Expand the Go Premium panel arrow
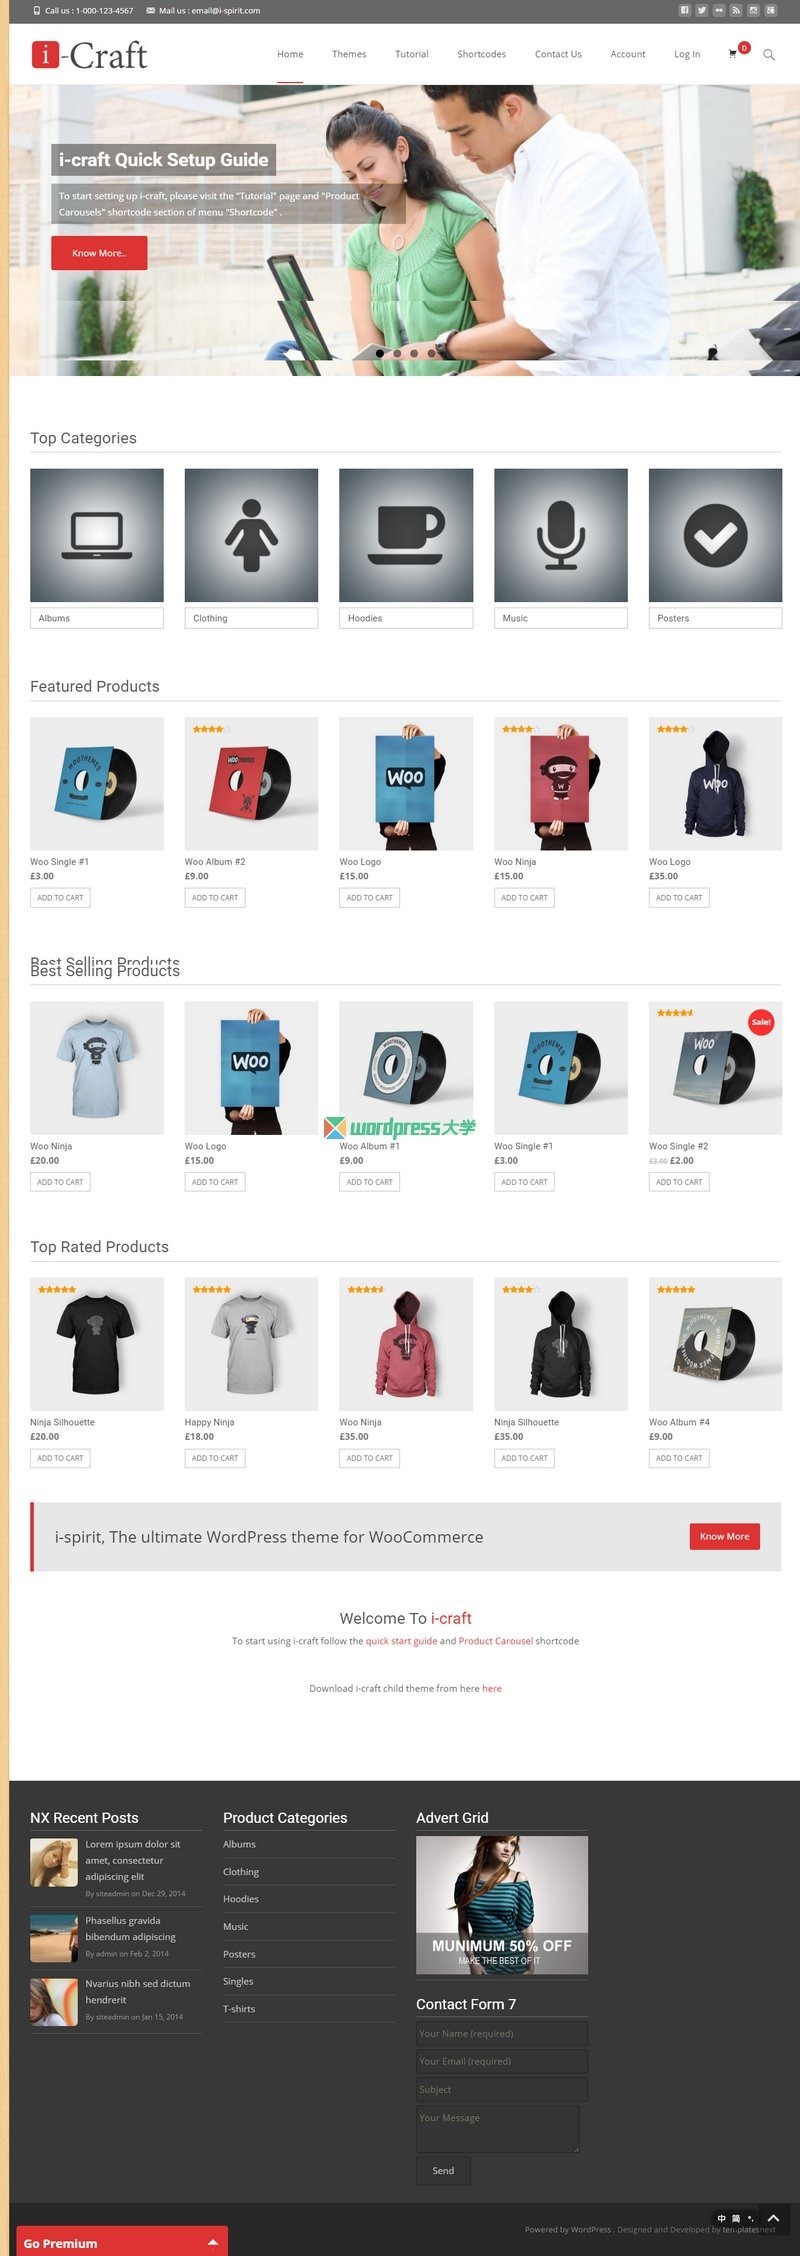Image resolution: width=800 pixels, height=2256 pixels. pos(212,2243)
